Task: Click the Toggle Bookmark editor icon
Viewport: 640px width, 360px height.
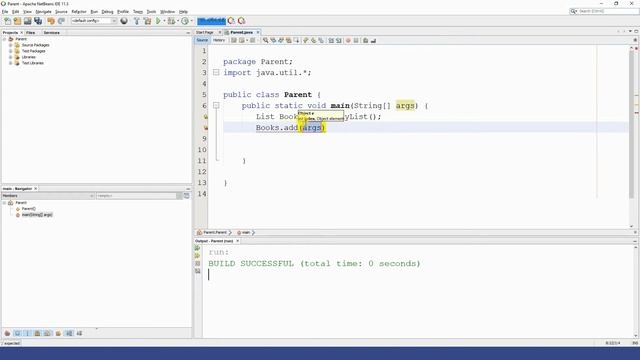Action: click(321, 40)
